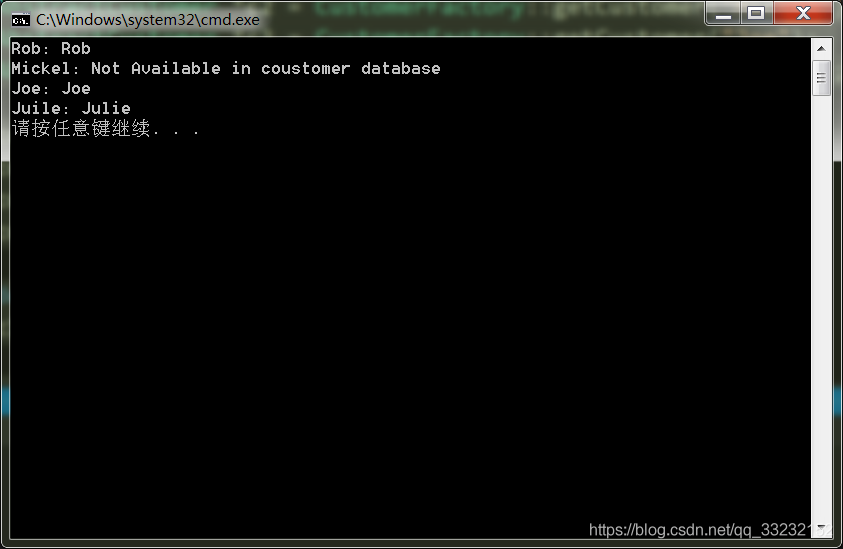Click the 'Joe: Joe' output line

coord(51,88)
